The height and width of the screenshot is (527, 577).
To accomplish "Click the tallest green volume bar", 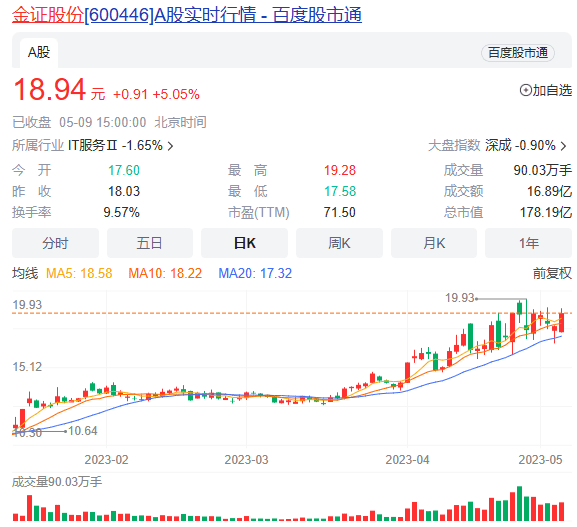I will [x=519, y=503].
